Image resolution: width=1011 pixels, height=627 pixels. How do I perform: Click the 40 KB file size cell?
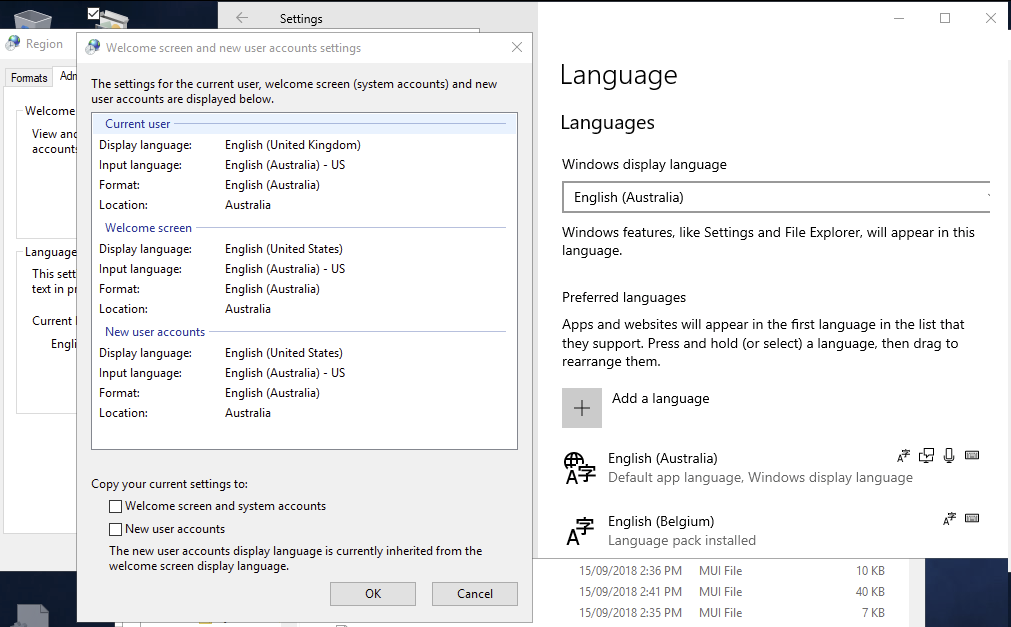[x=870, y=592]
